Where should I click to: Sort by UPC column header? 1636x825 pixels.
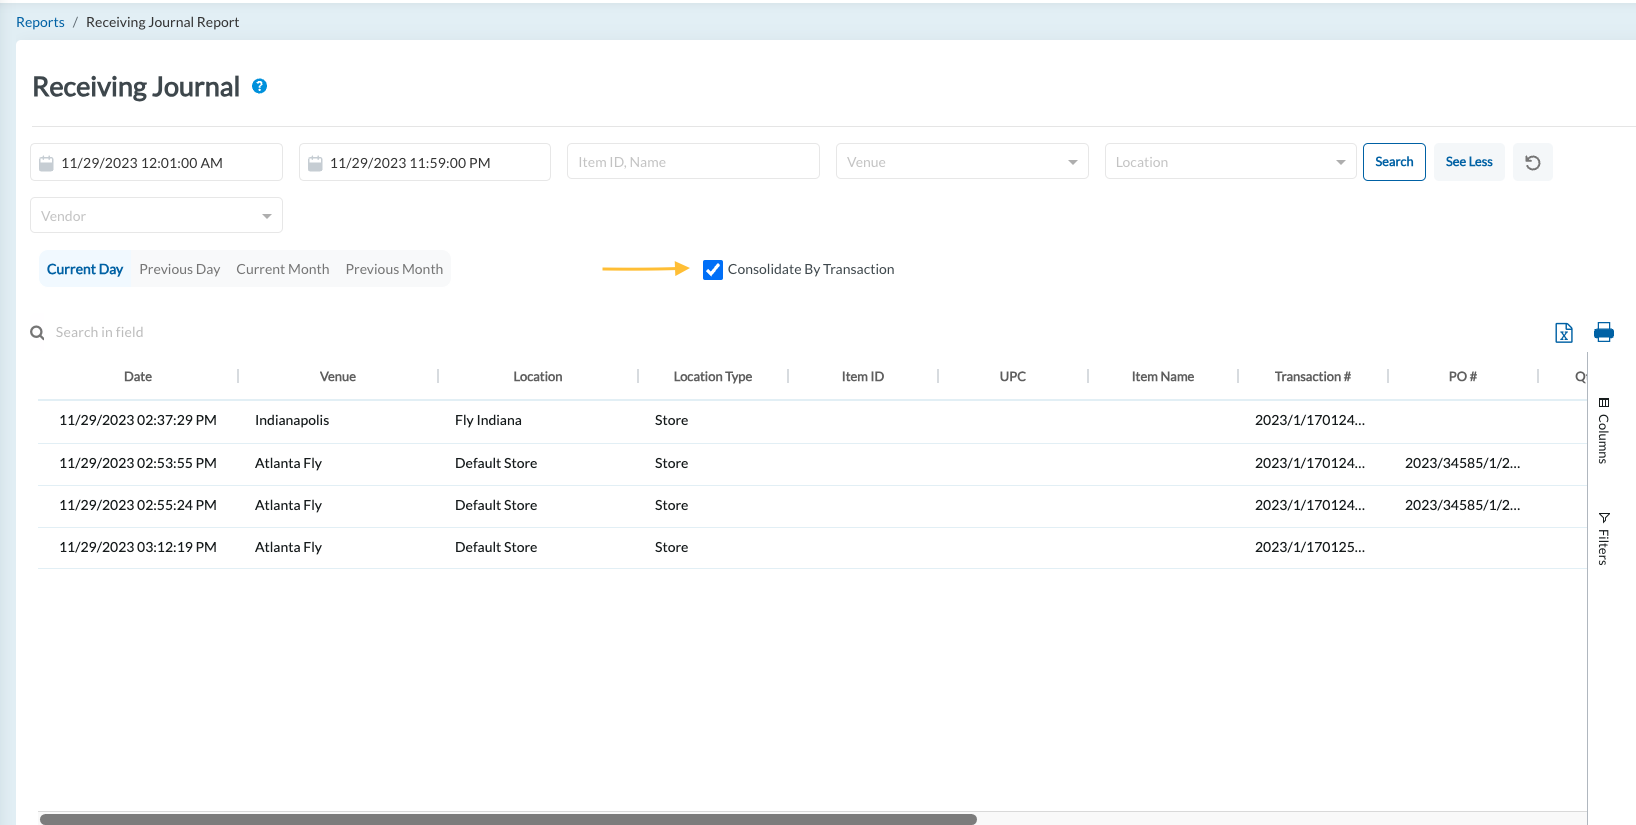(1013, 377)
